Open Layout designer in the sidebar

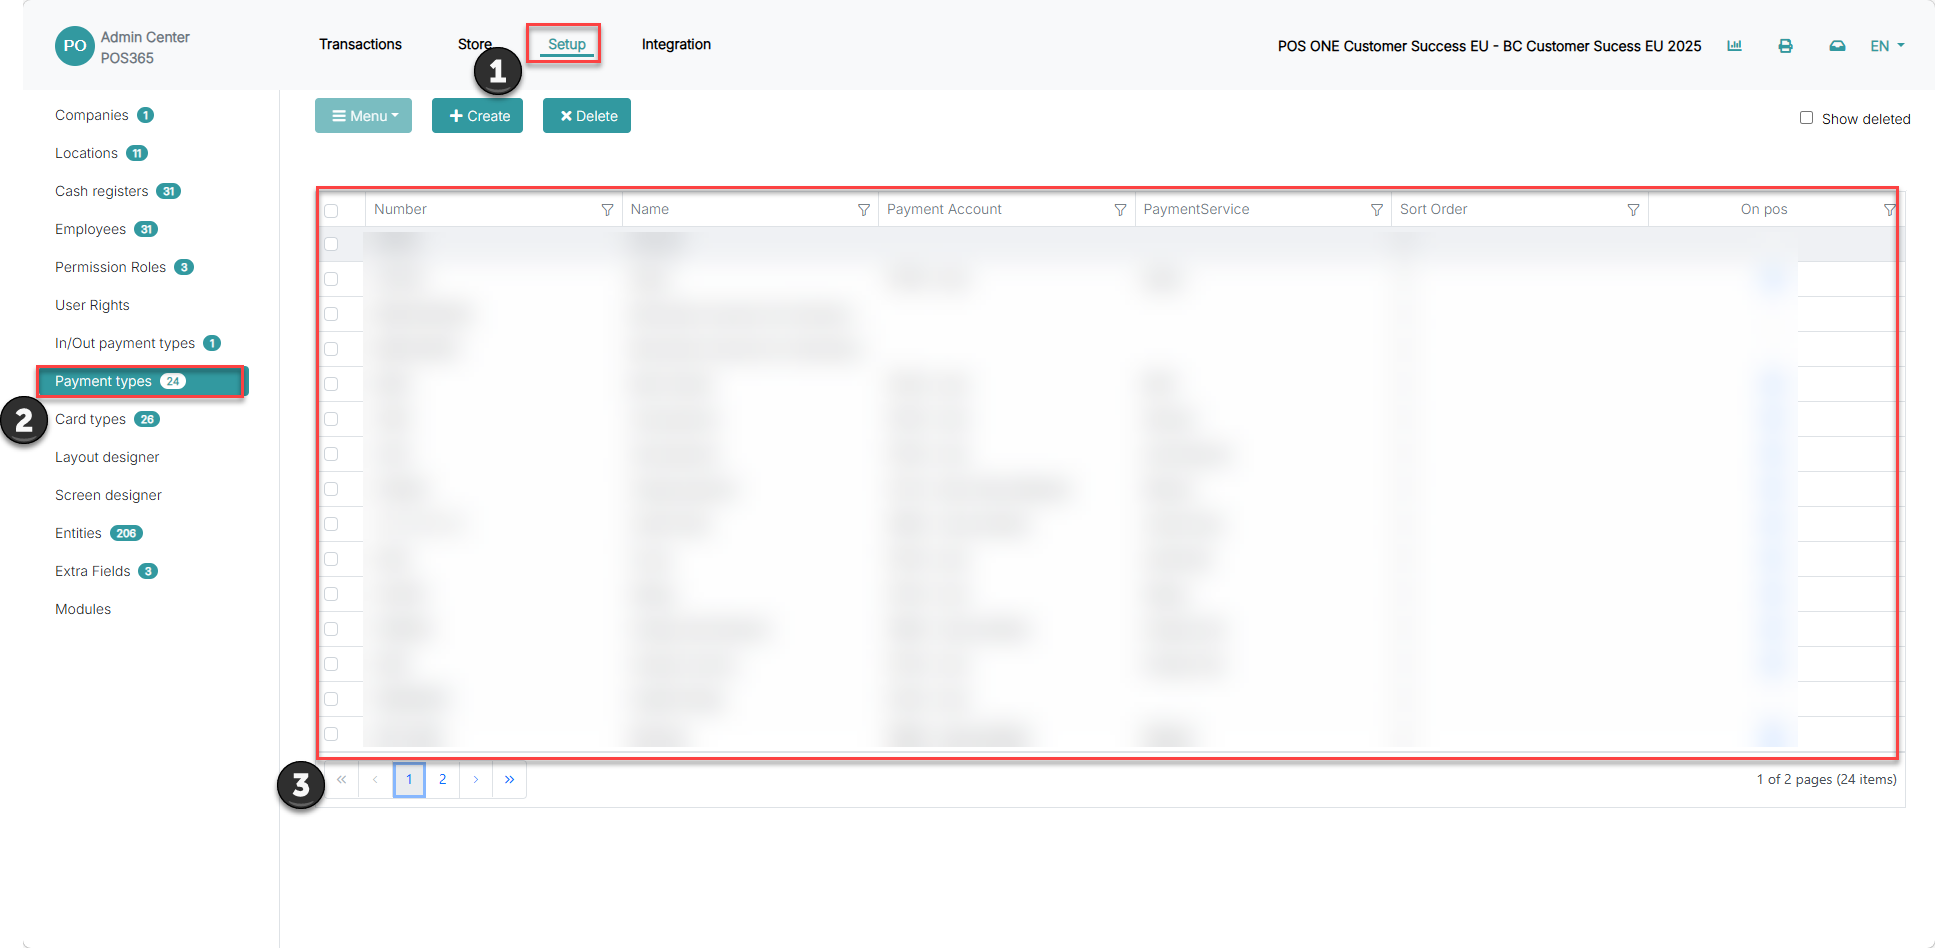pyautogui.click(x=107, y=457)
